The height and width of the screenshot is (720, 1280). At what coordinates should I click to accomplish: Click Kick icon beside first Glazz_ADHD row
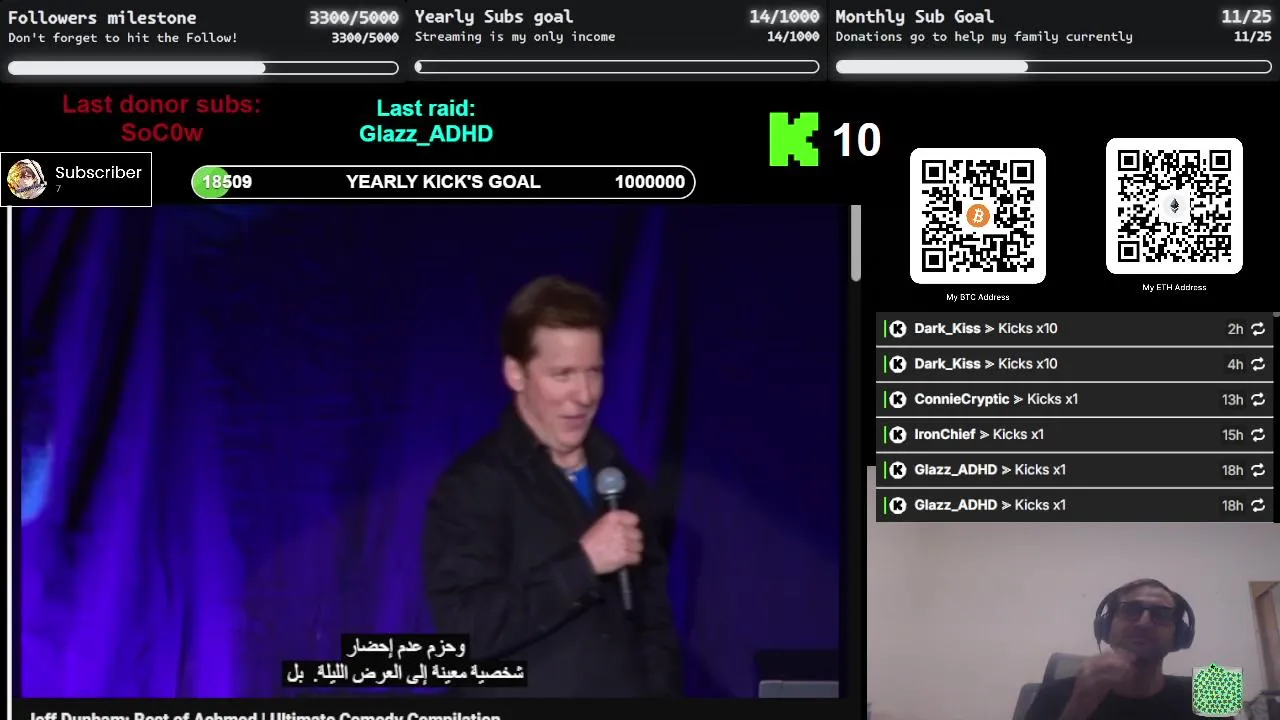click(898, 470)
